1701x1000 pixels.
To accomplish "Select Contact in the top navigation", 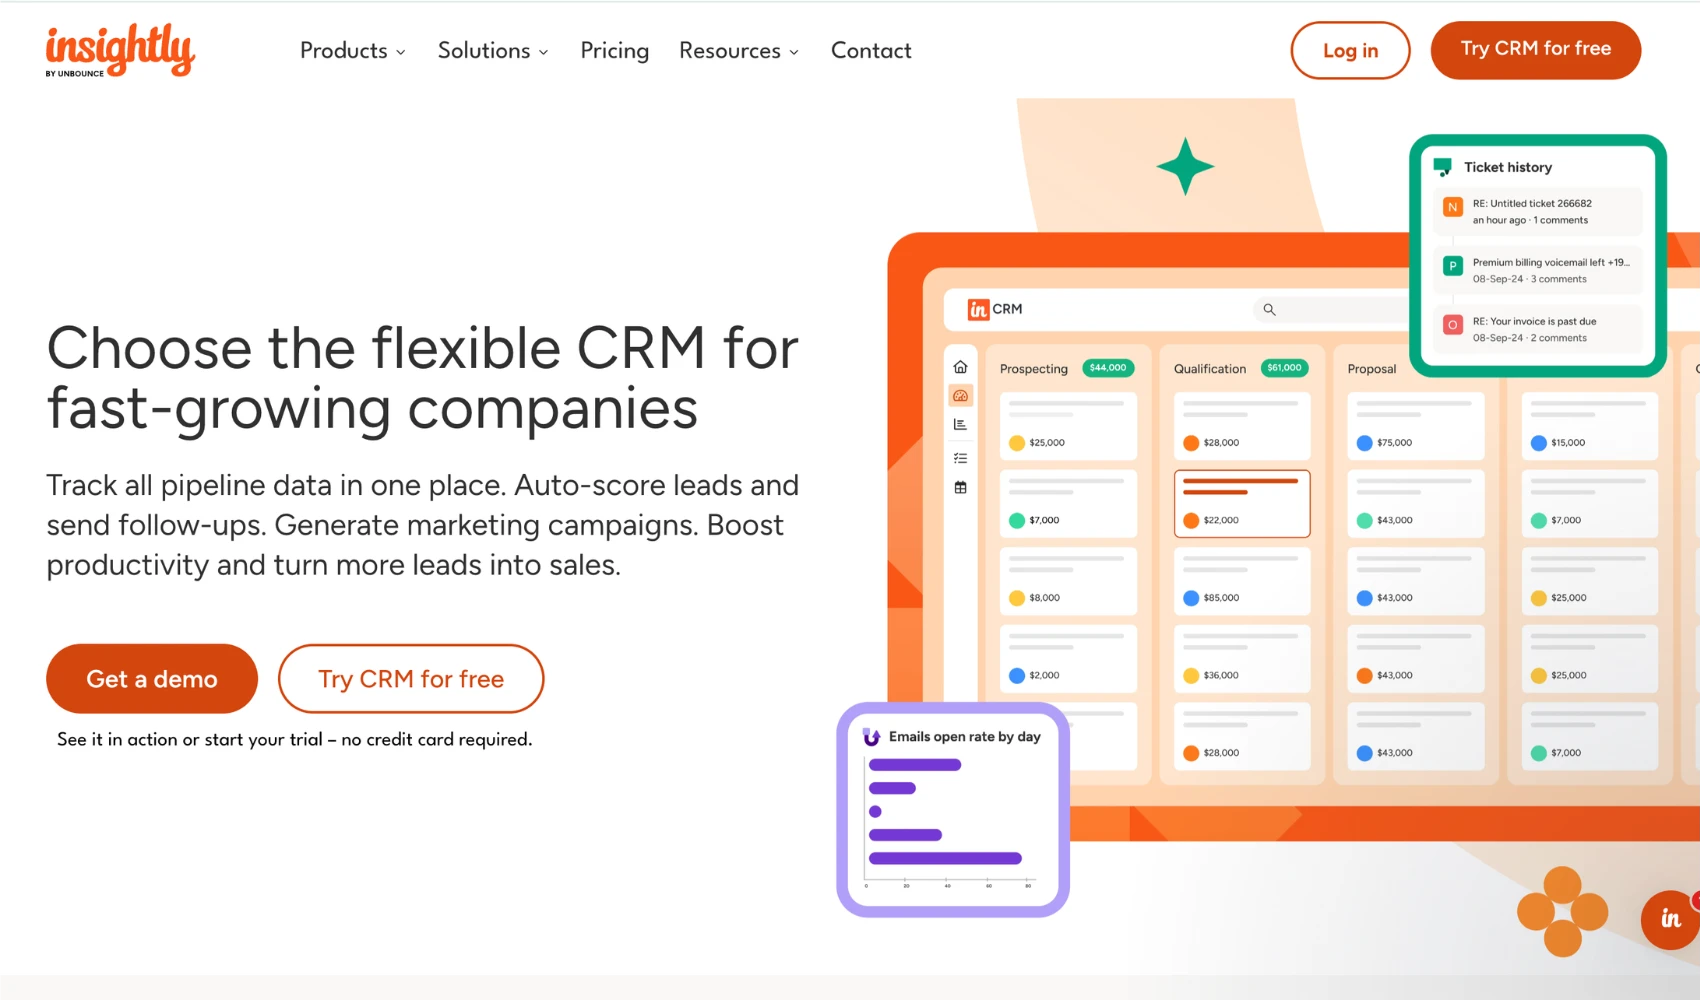I will pos(870,50).
